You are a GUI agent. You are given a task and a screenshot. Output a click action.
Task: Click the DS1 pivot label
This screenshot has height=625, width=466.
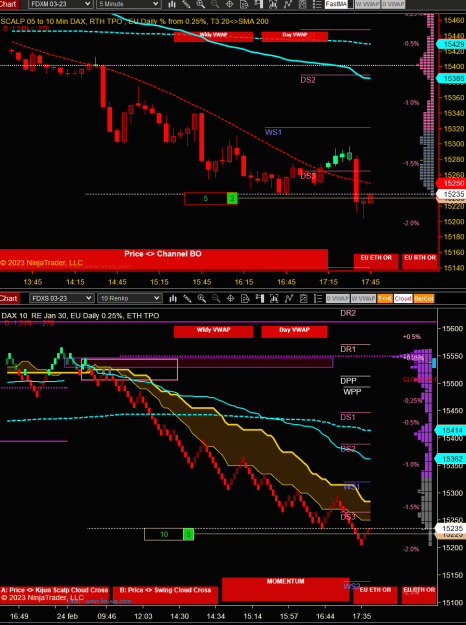pyautogui.click(x=348, y=417)
